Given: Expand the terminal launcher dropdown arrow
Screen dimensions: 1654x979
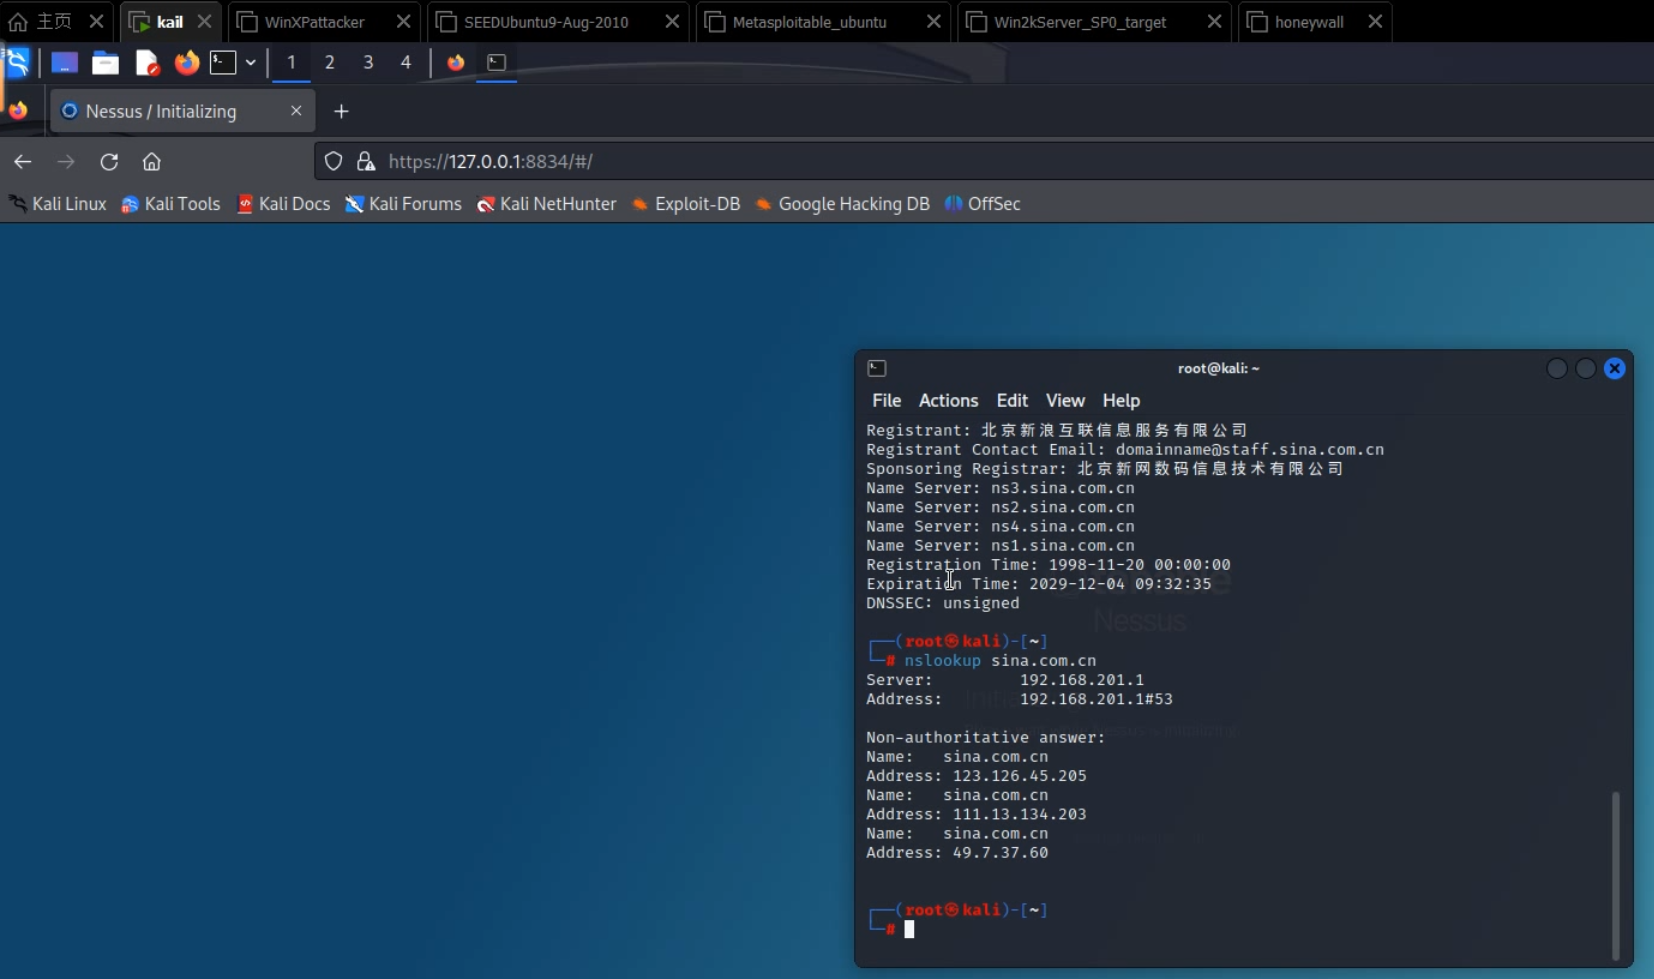Looking at the screenshot, I should (x=250, y=63).
